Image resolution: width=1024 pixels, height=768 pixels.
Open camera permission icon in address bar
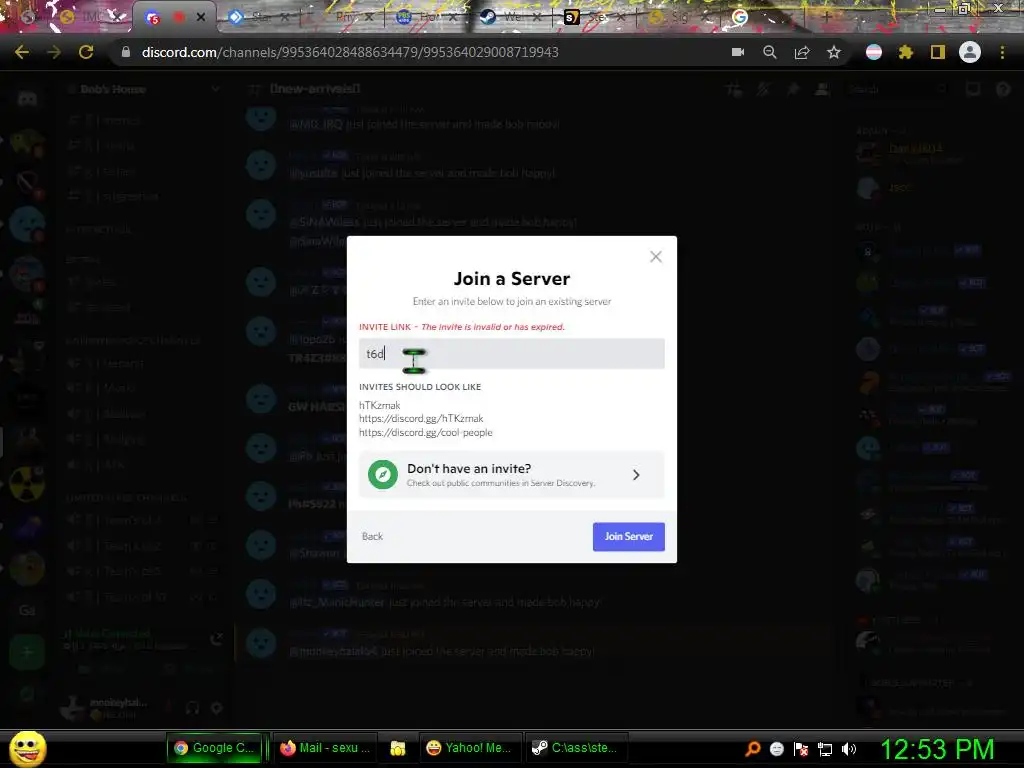point(738,52)
